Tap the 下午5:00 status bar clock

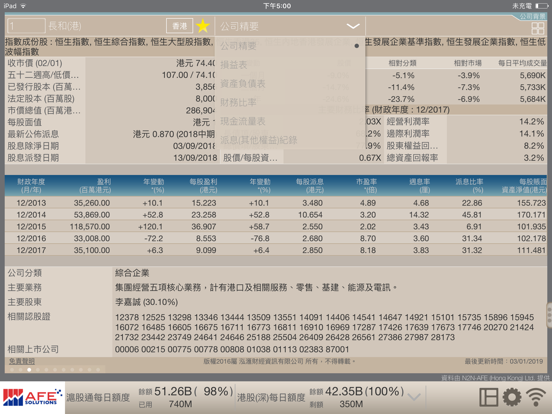[x=277, y=6]
